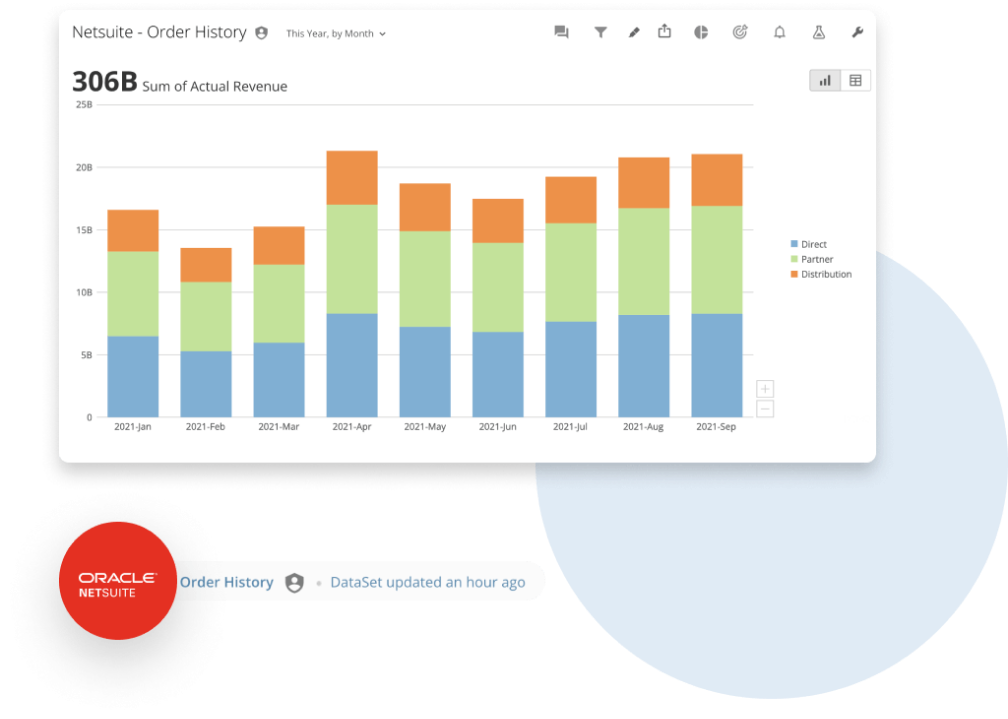Switch to bar chart view
This screenshot has height=719, width=1008.
(825, 80)
